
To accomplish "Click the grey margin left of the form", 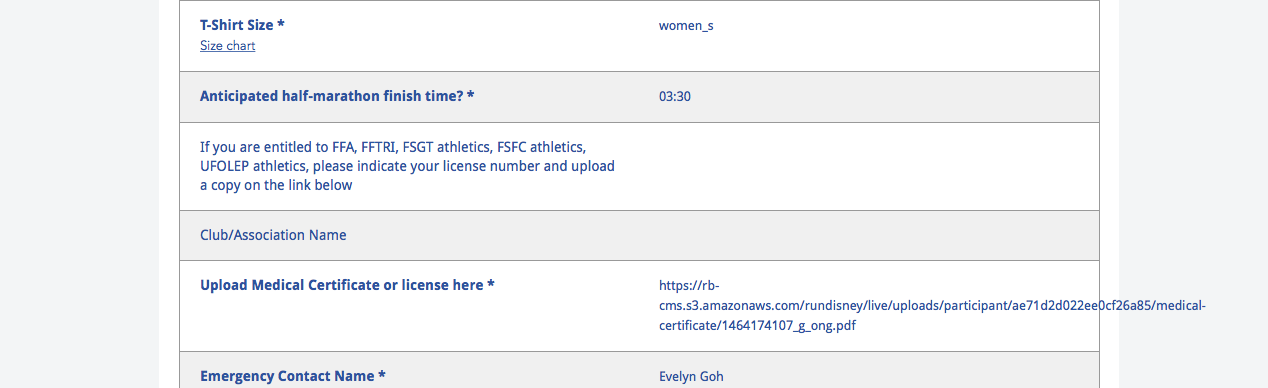I will tap(79, 194).
